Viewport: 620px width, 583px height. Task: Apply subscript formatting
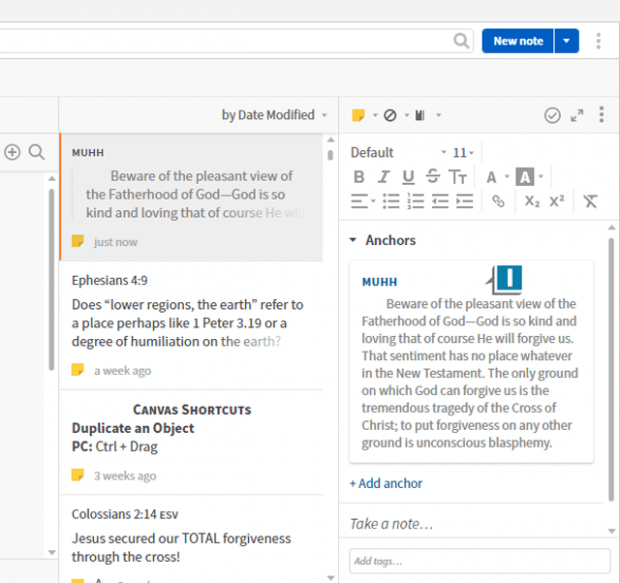point(532,201)
